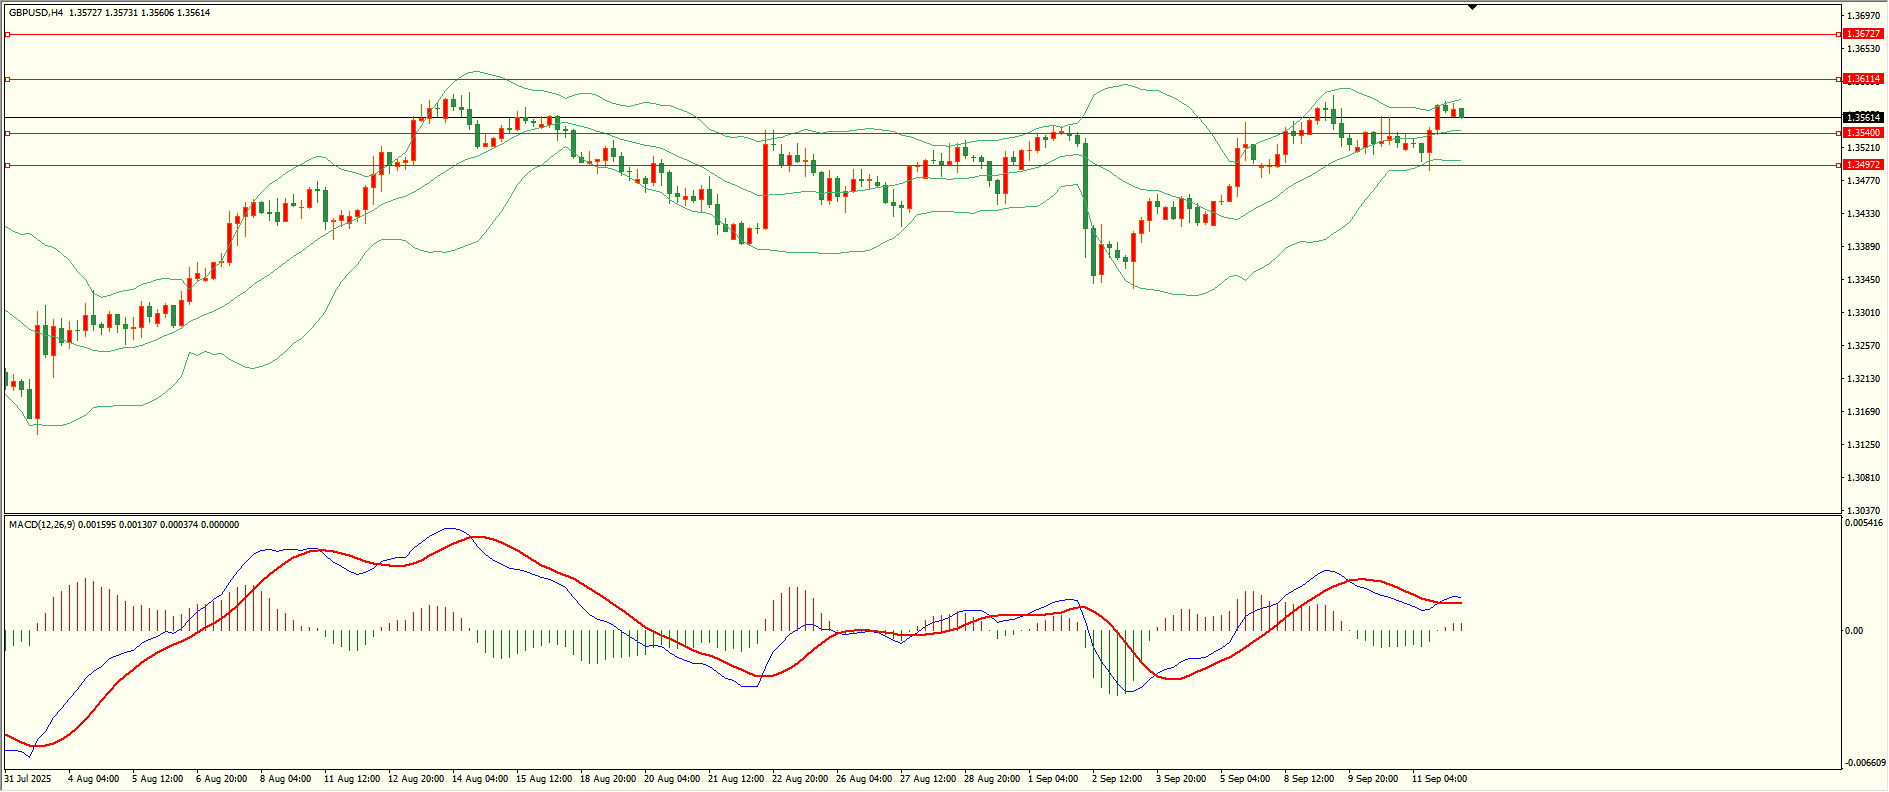The height and width of the screenshot is (792, 1889).
Task: Click the 1.35400 red price tag
Action: (1863, 133)
